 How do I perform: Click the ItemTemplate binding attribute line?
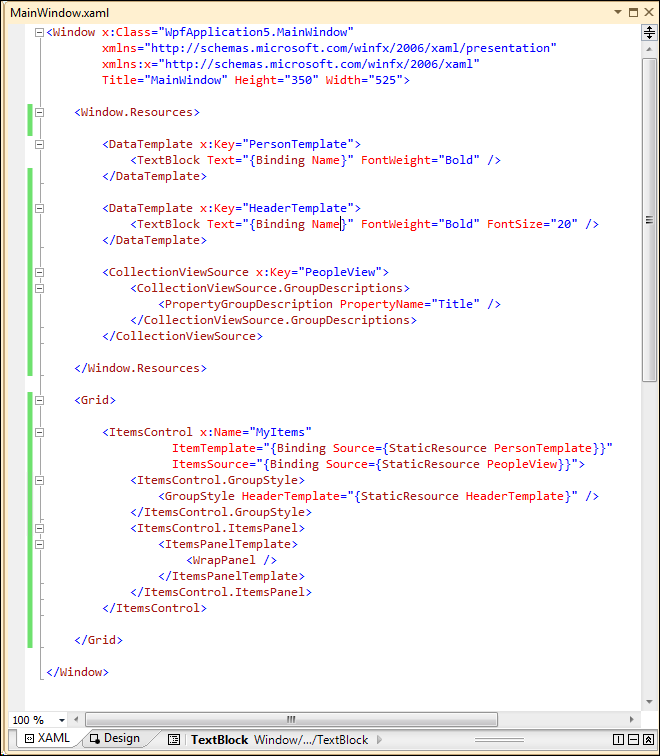click(392, 448)
